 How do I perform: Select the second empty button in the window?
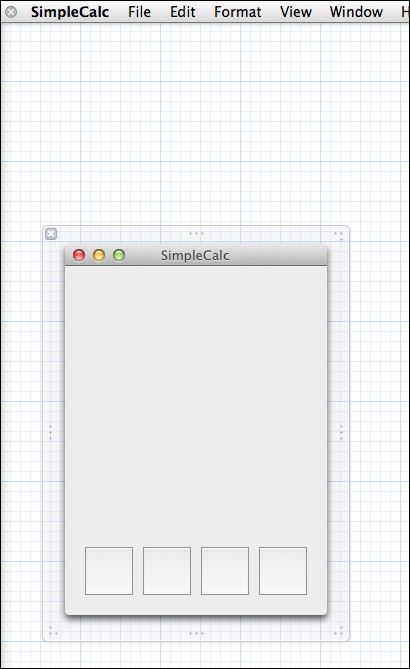pyautogui.click(x=167, y=571)
